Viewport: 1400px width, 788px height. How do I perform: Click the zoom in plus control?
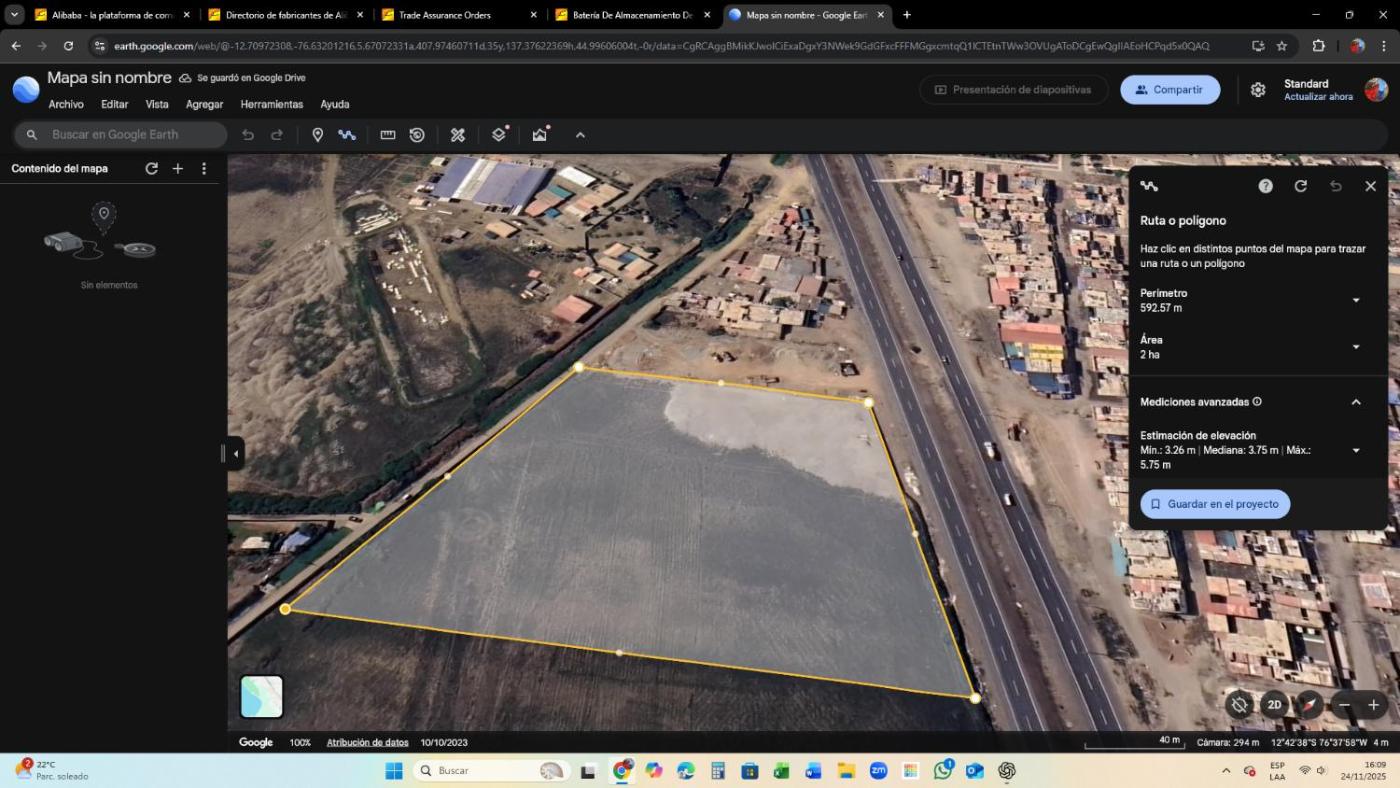[1373, 705]
